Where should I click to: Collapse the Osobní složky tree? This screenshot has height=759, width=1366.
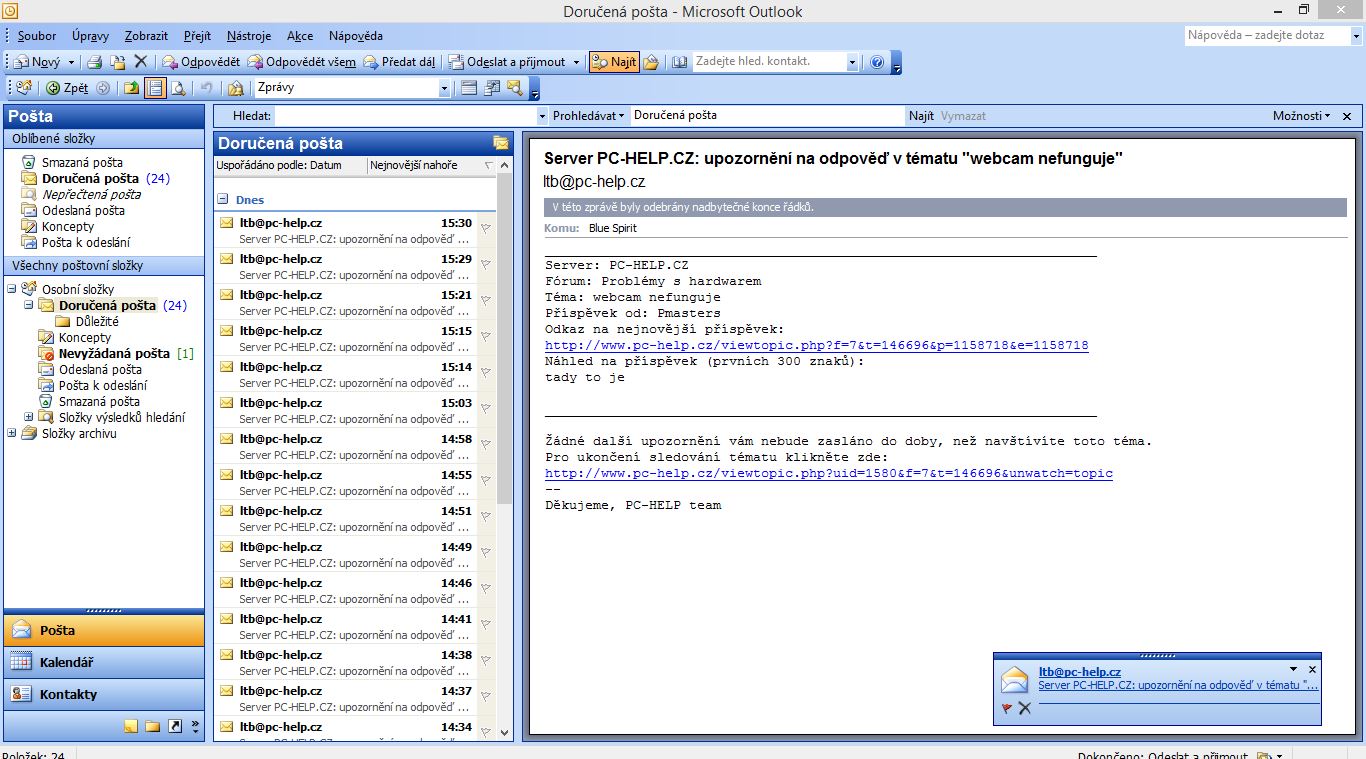[12, 289]
